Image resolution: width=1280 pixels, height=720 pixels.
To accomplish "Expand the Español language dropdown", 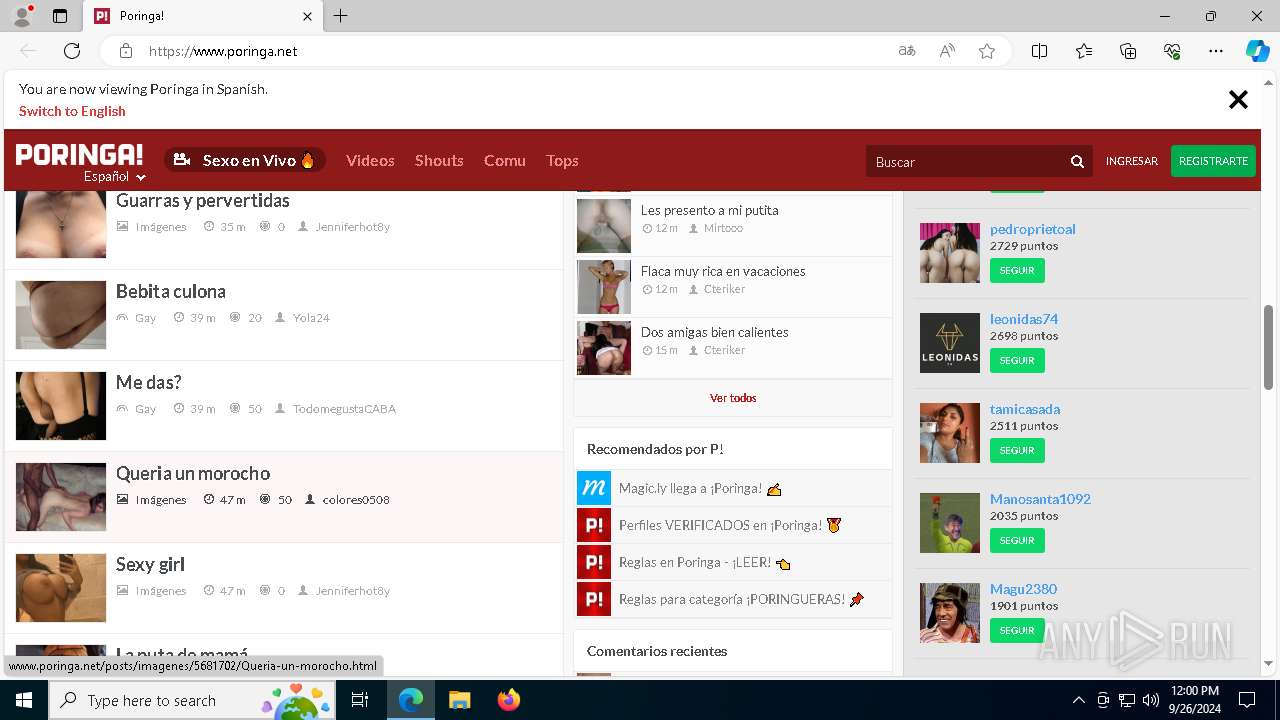I will [x=115, y=177].
